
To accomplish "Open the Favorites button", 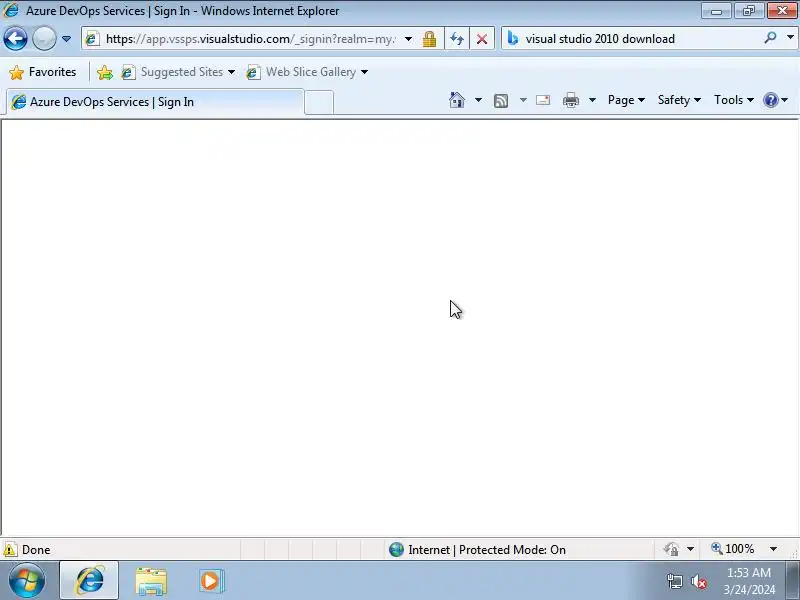I will [x=42, y=72].
